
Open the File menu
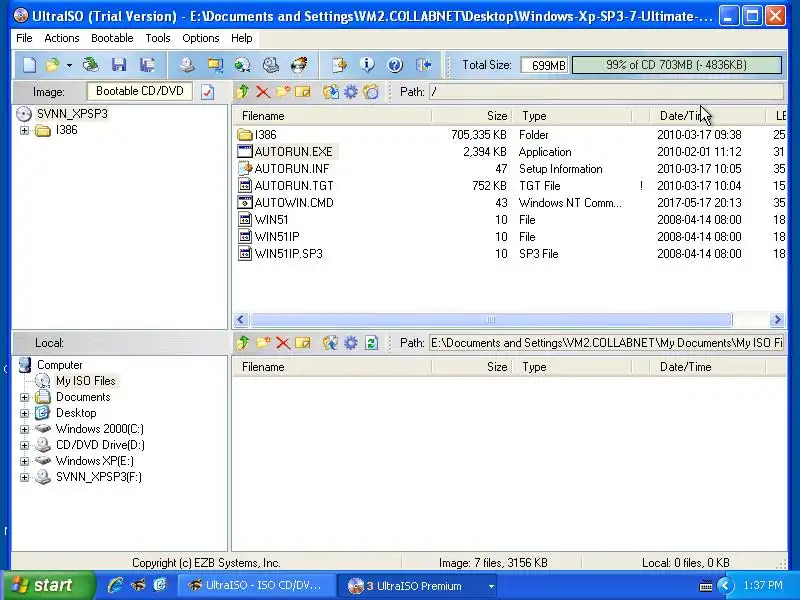24,38
